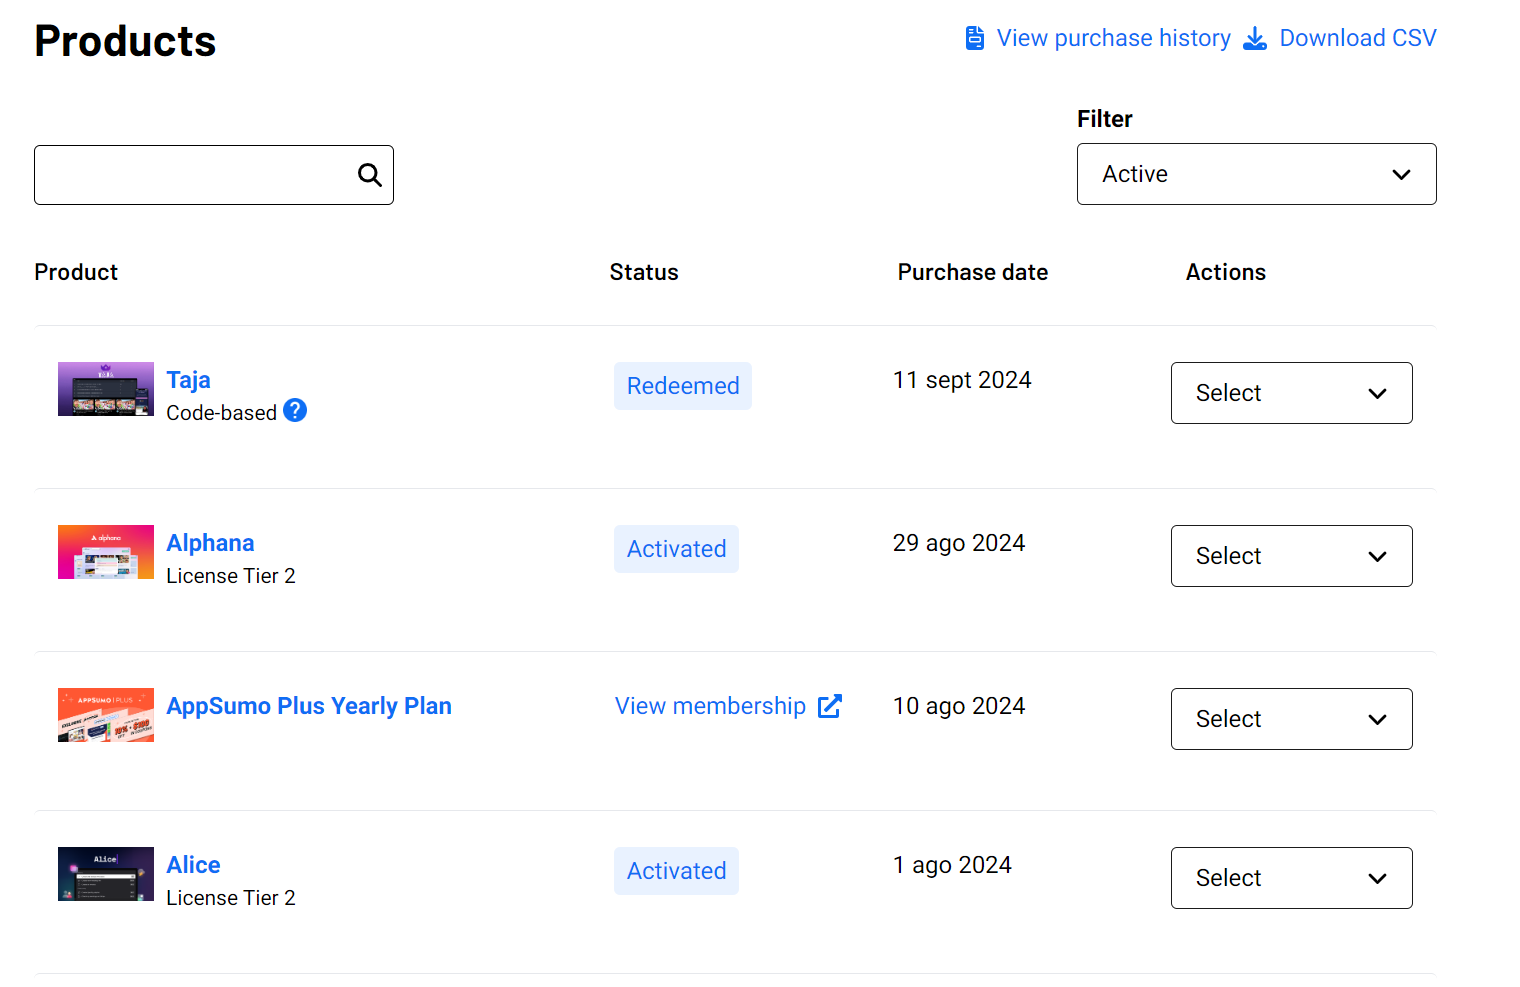Click the View purchase history link
This screenshot has width=1520, height=987.
coord(1113,38)
